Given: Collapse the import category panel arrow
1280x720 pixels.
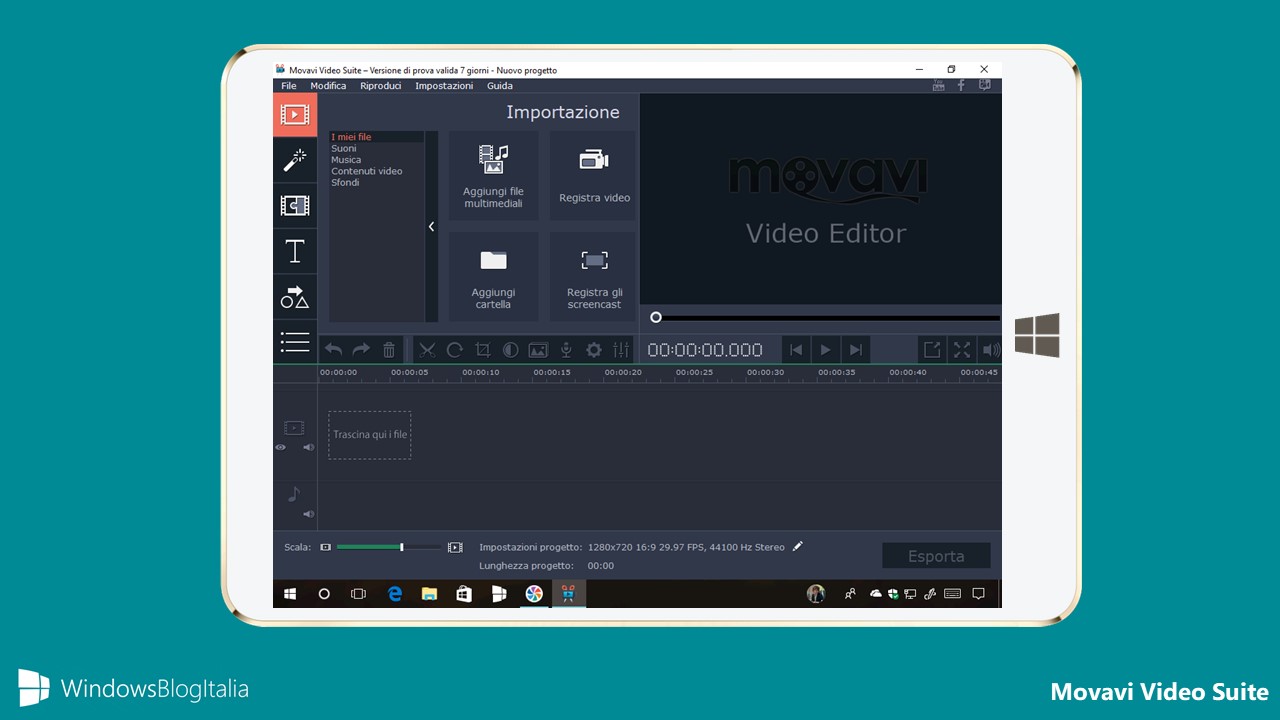Looking at the screenshot, I should (432, 227).
